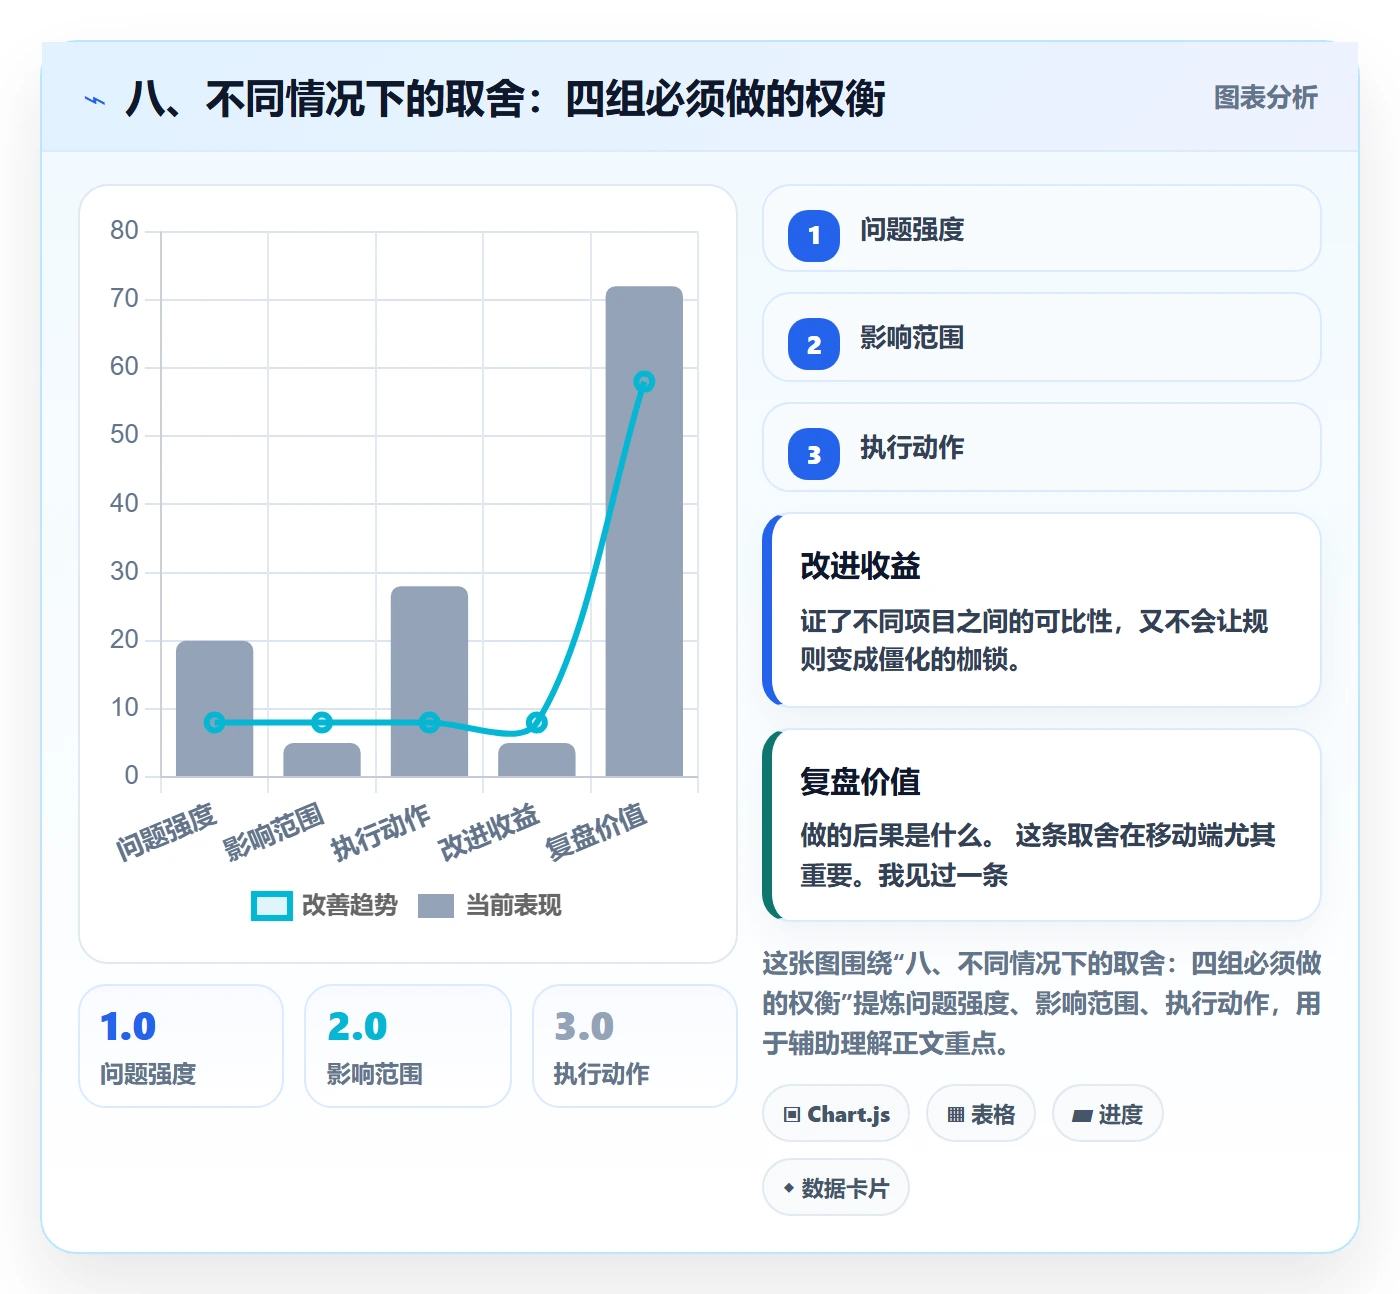Click the 表格 tag
The image size is (1400, 1294).
coord(981,1113)
